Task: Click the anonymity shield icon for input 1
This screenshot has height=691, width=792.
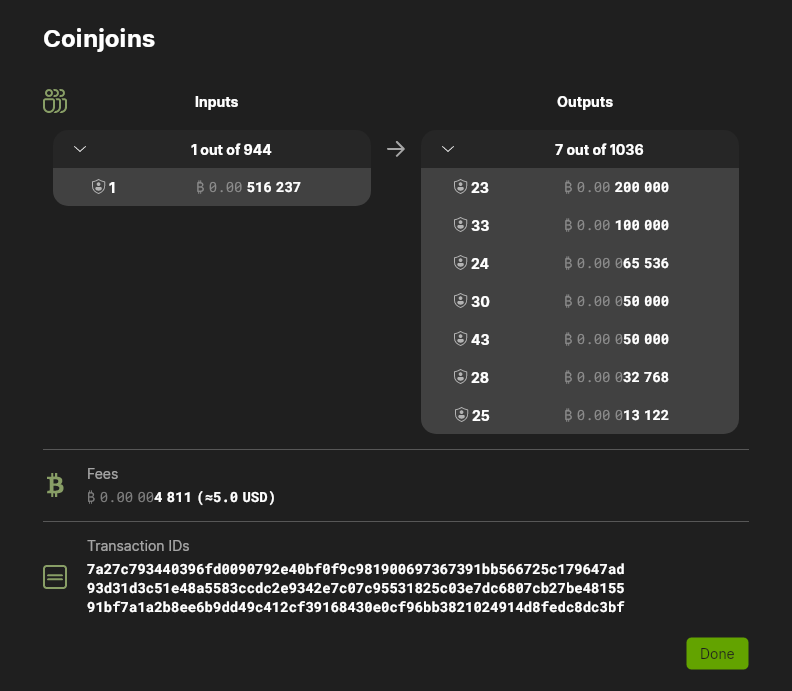Action: (98, 187)
